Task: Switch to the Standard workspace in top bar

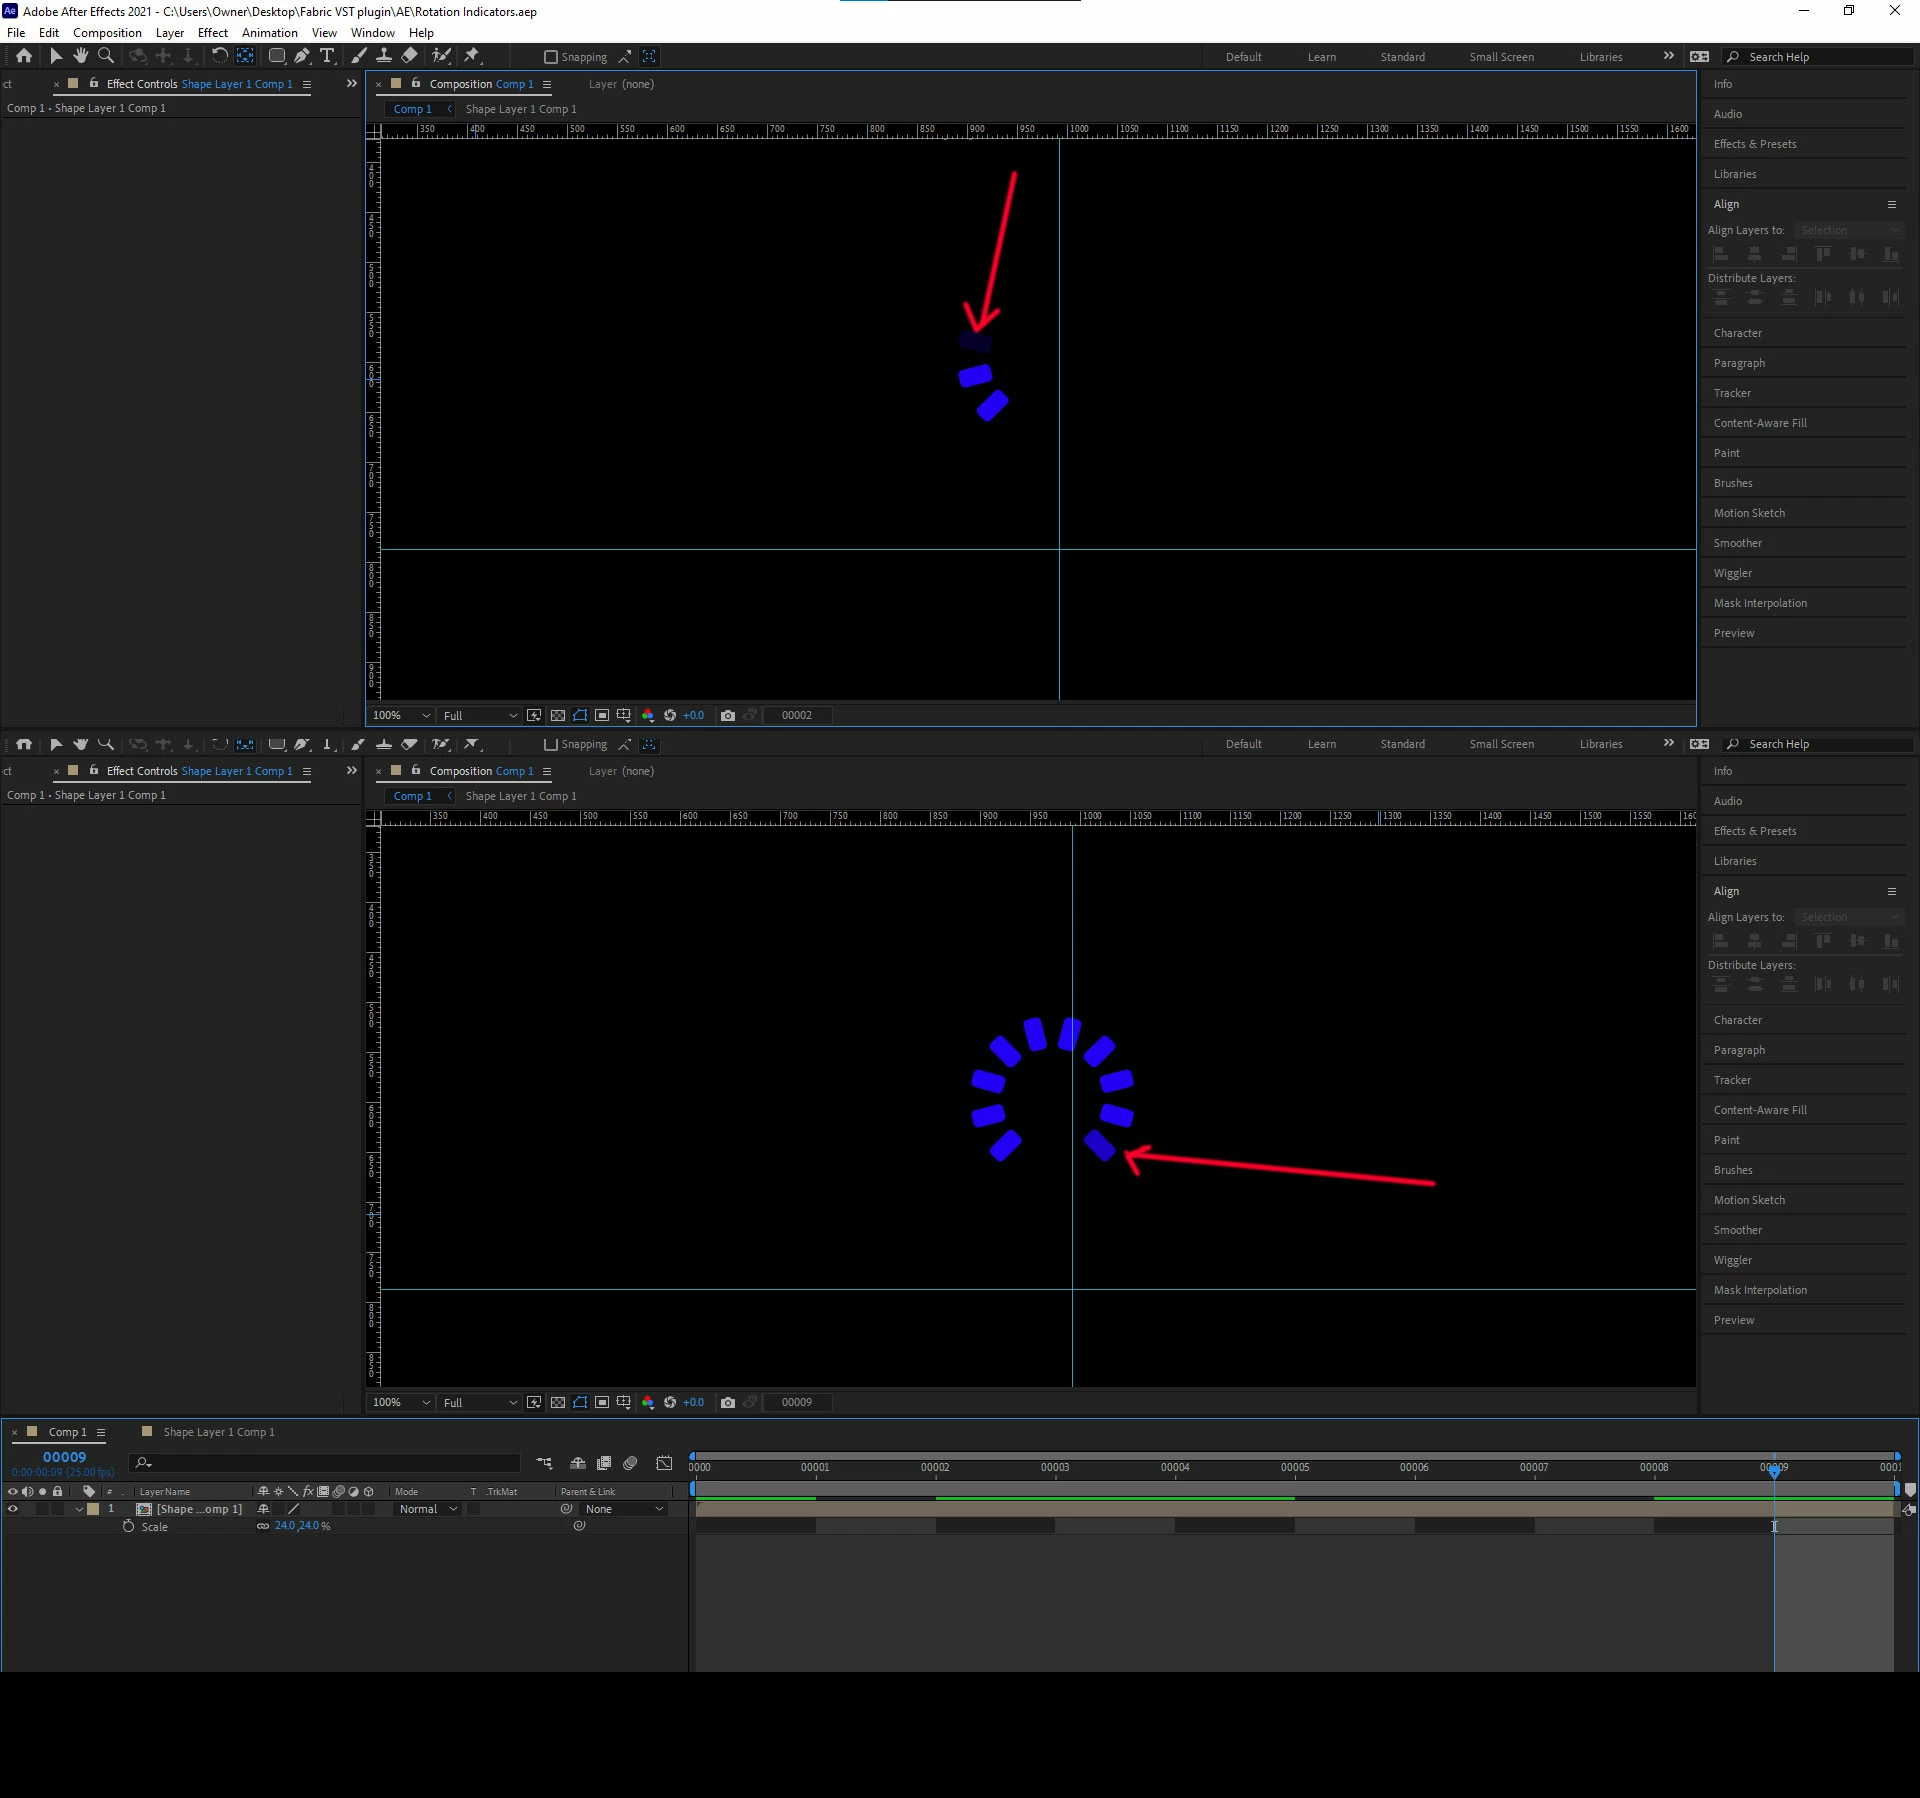Action: click(x=1402, y=57)
